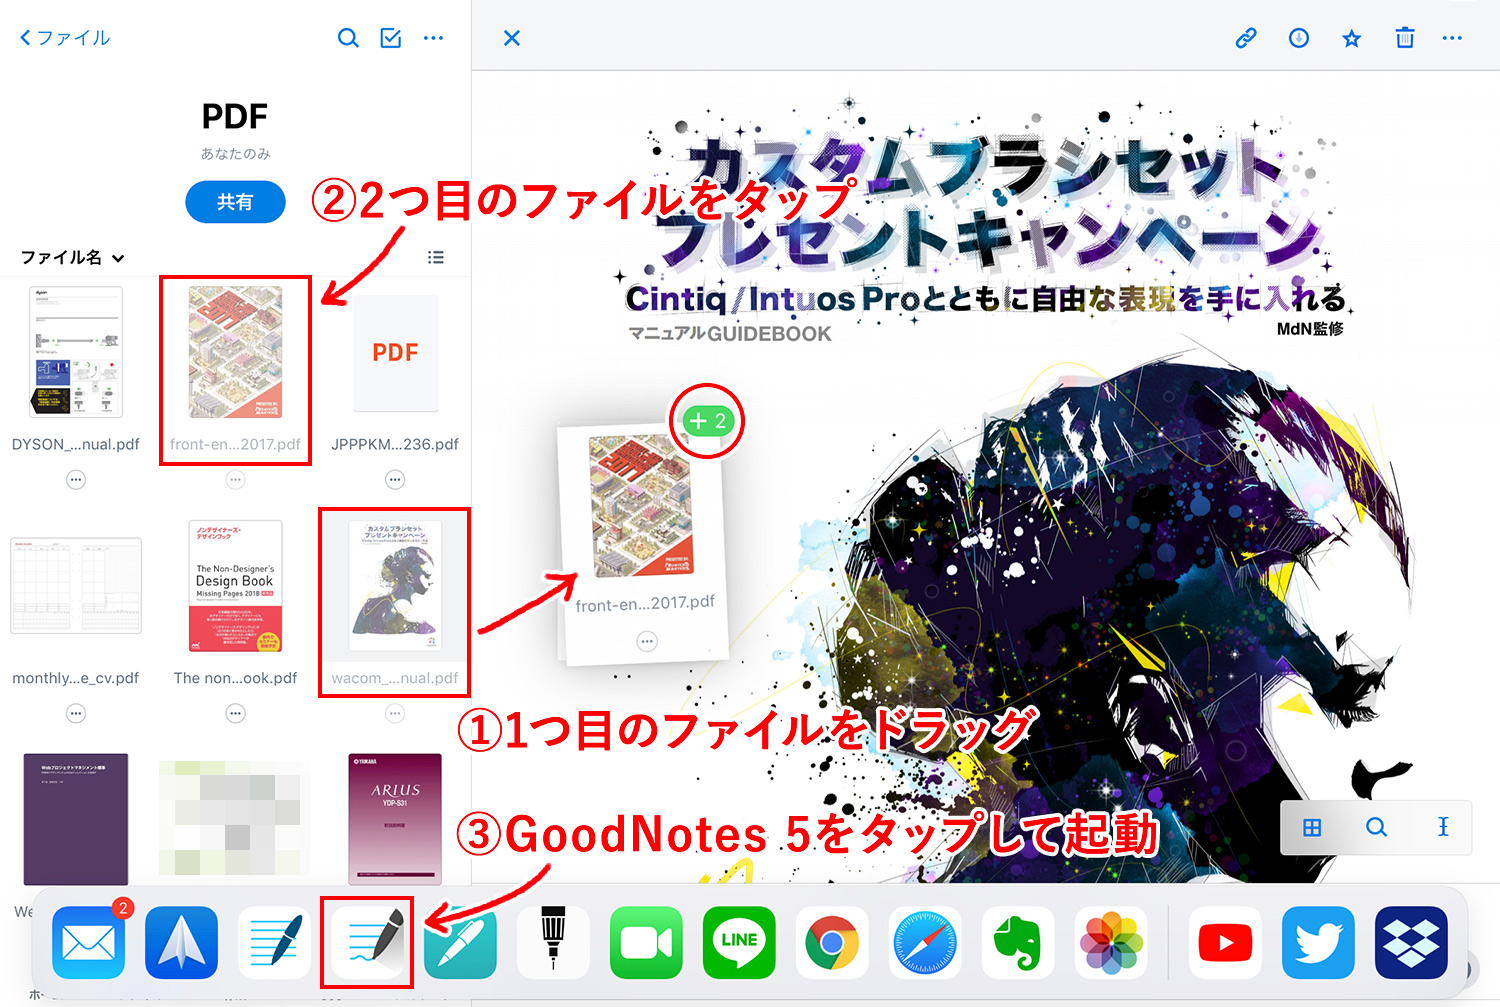Open JPPPKM...236.pdf file
The width and height of the screenshot is (1500, 1007).
click(395, 352)
